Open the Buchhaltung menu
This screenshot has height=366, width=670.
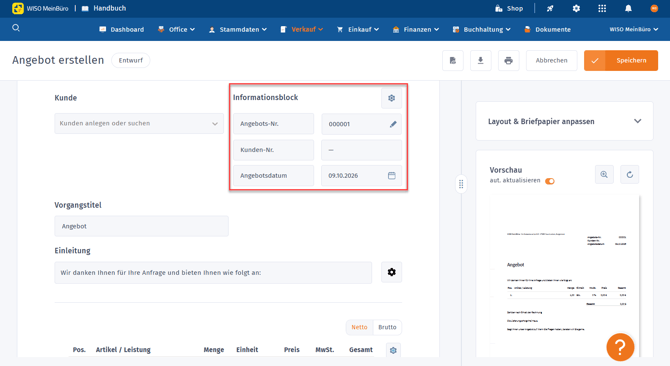click(x=482, y=29)
